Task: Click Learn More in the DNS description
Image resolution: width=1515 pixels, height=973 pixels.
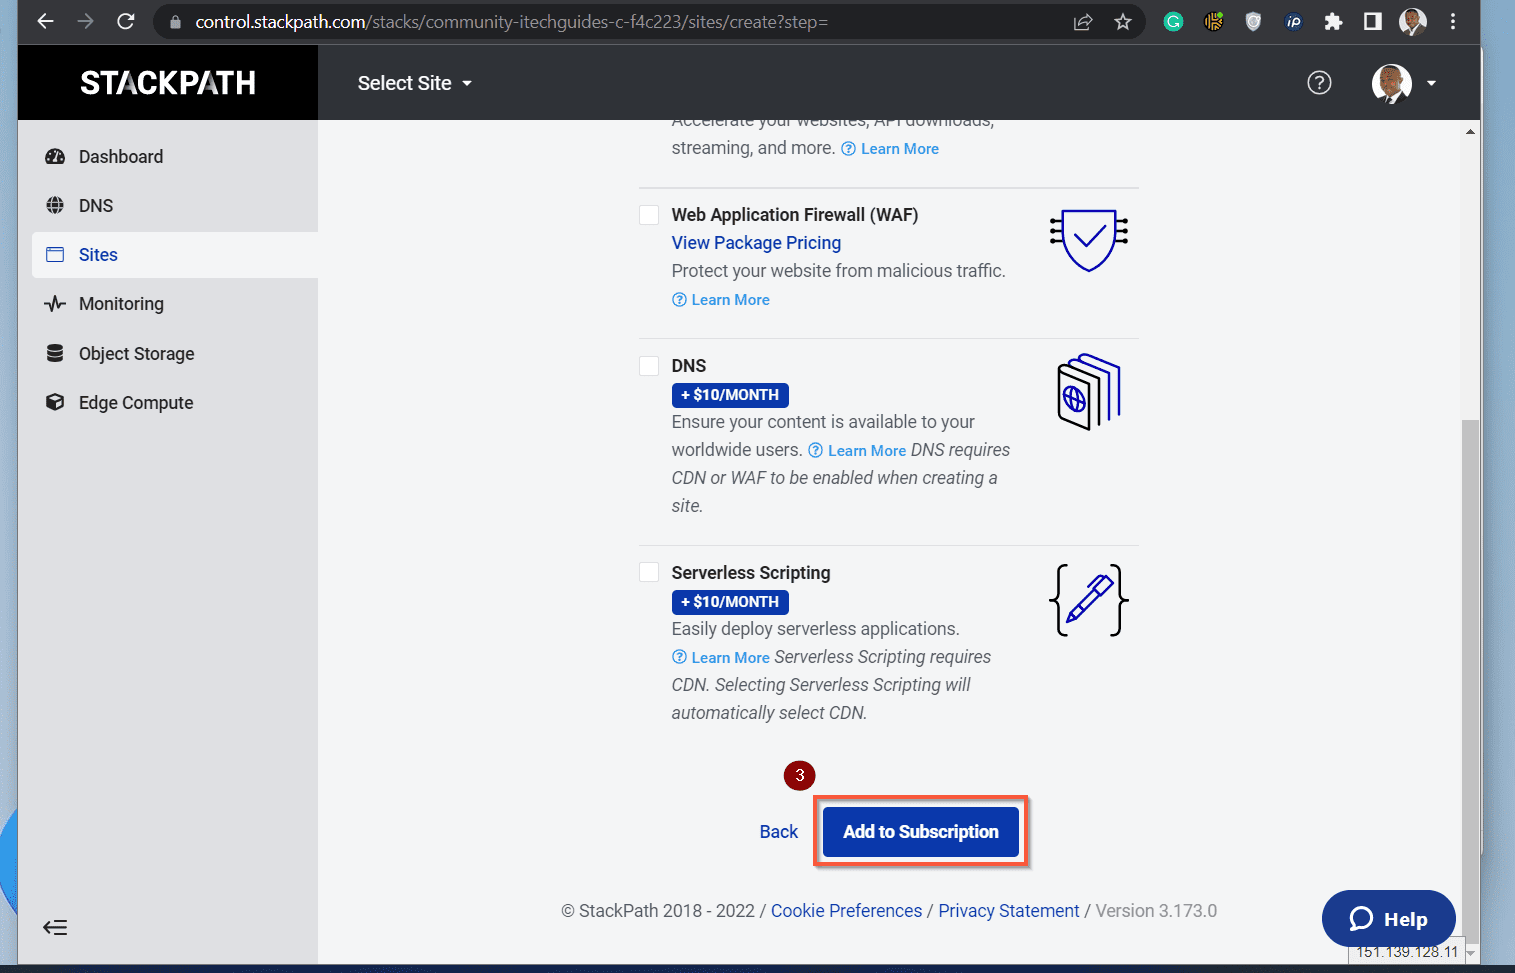Action: click(857, 451)
